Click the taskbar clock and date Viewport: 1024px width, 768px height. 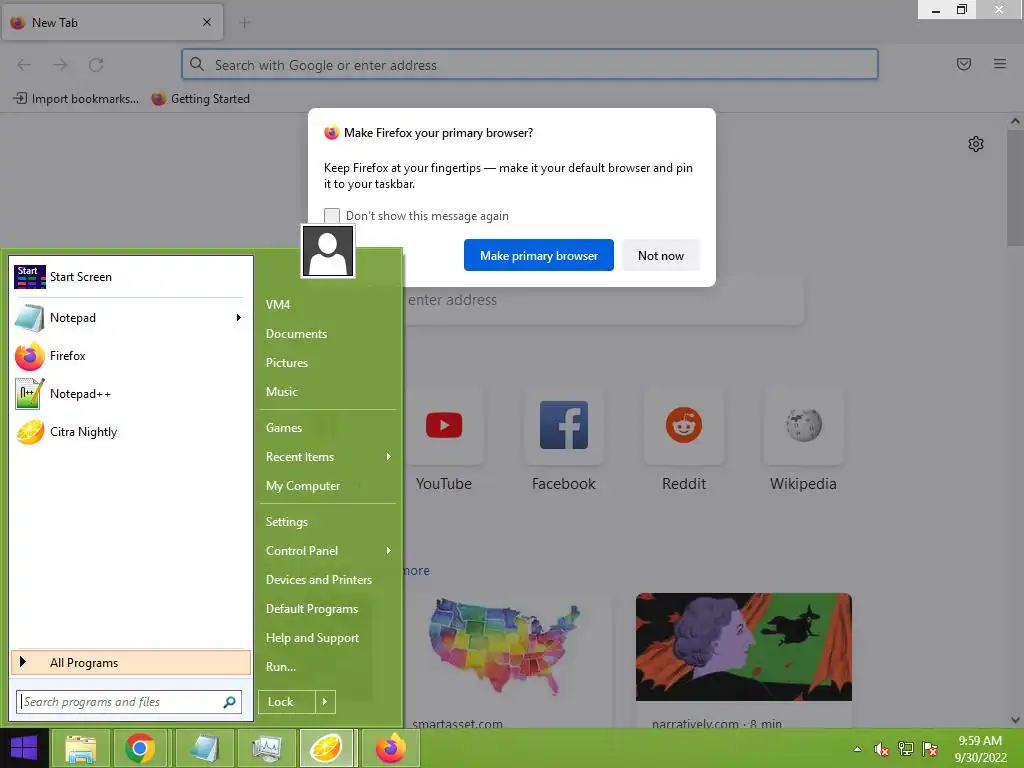[980, 749]
